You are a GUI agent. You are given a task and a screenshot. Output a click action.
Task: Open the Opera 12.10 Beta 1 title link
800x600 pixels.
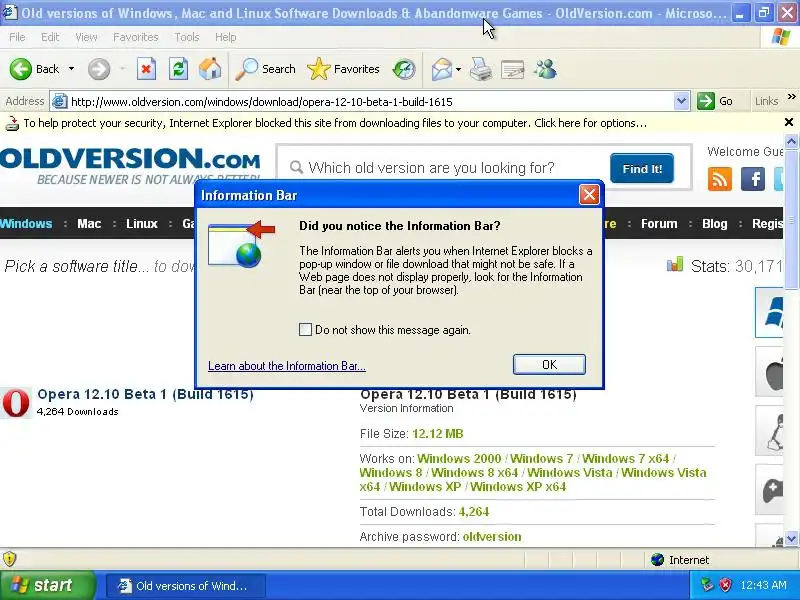coord(145,394)
